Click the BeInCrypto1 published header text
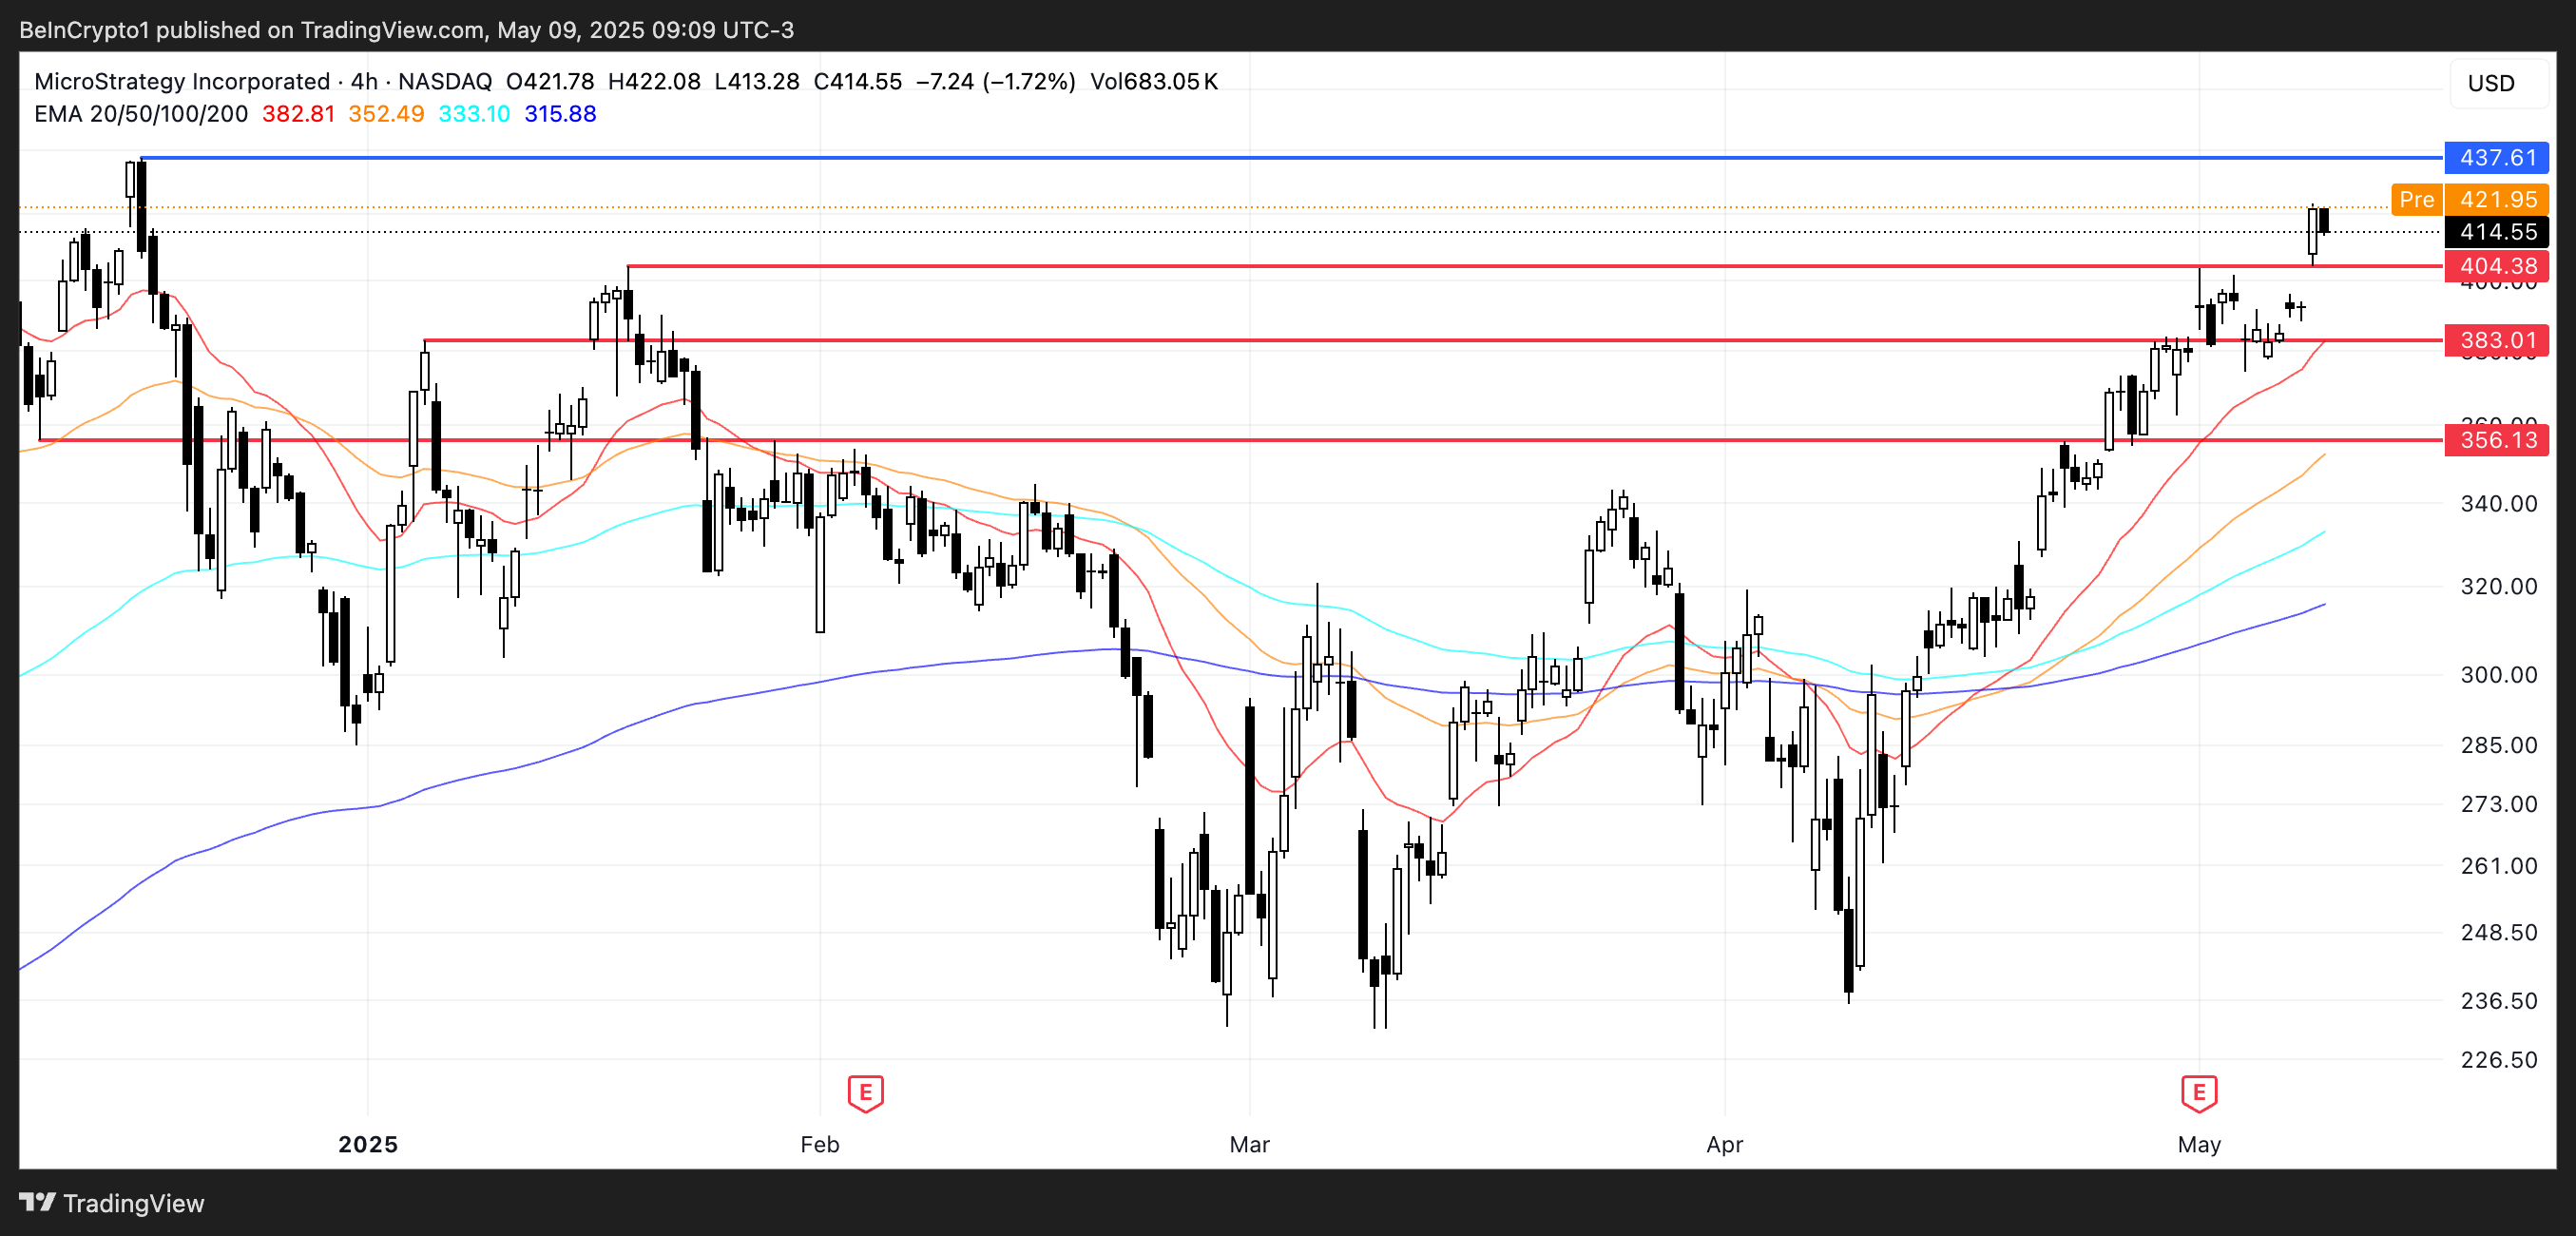This screenshot has width=2576, height=1236. pyautogui.click(x=406, y=30)
